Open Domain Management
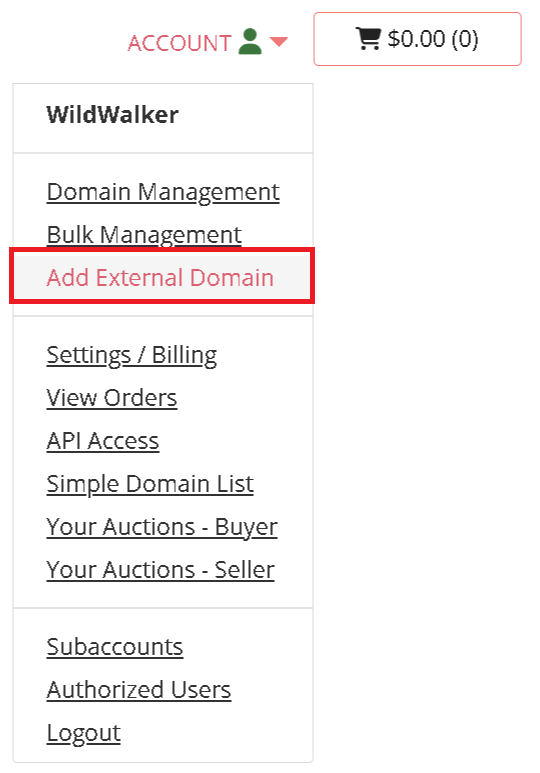The width and height of the screenshot is (540, 773). click(x=163, y=192)
